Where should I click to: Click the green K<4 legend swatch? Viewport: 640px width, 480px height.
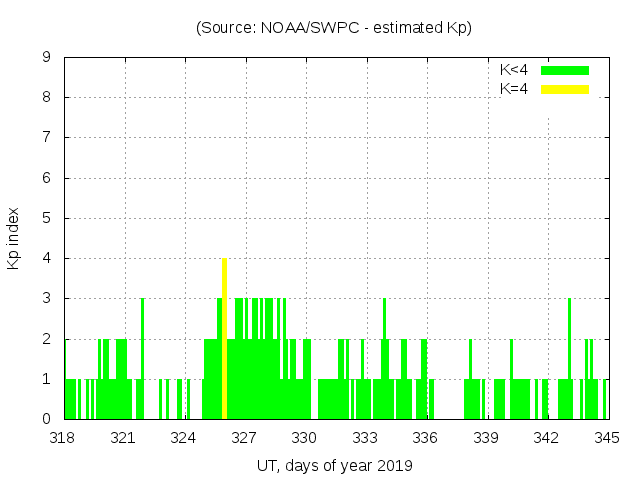click(x=565, y=70)
